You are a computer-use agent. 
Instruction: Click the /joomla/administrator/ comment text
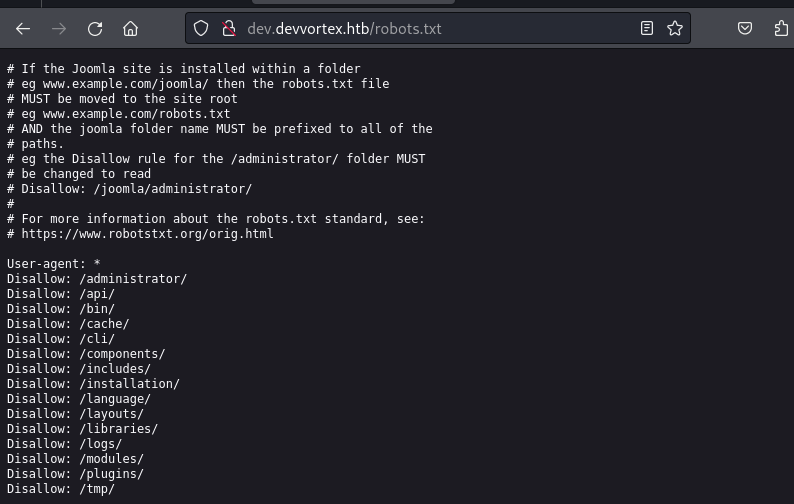(x=173, y=189)
